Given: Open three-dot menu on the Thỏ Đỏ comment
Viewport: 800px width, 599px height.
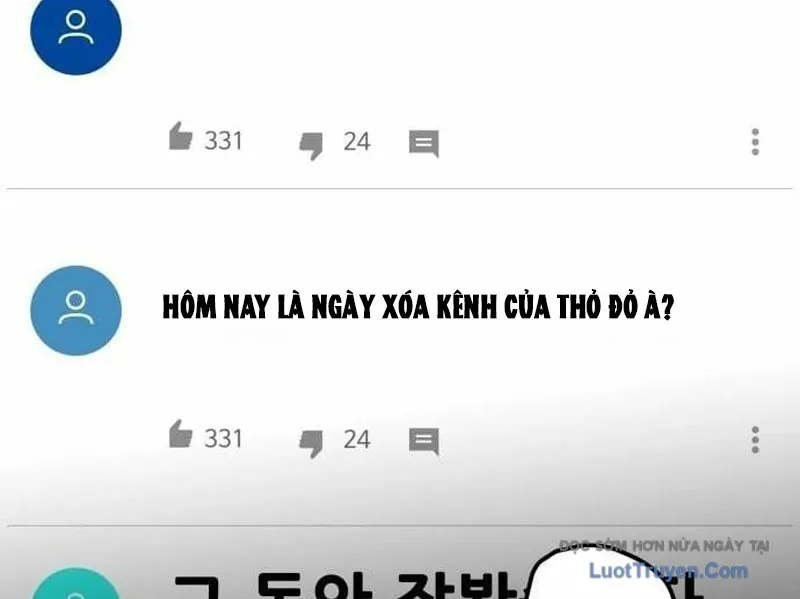Looking at the screenshot, I should pos(755,440).
